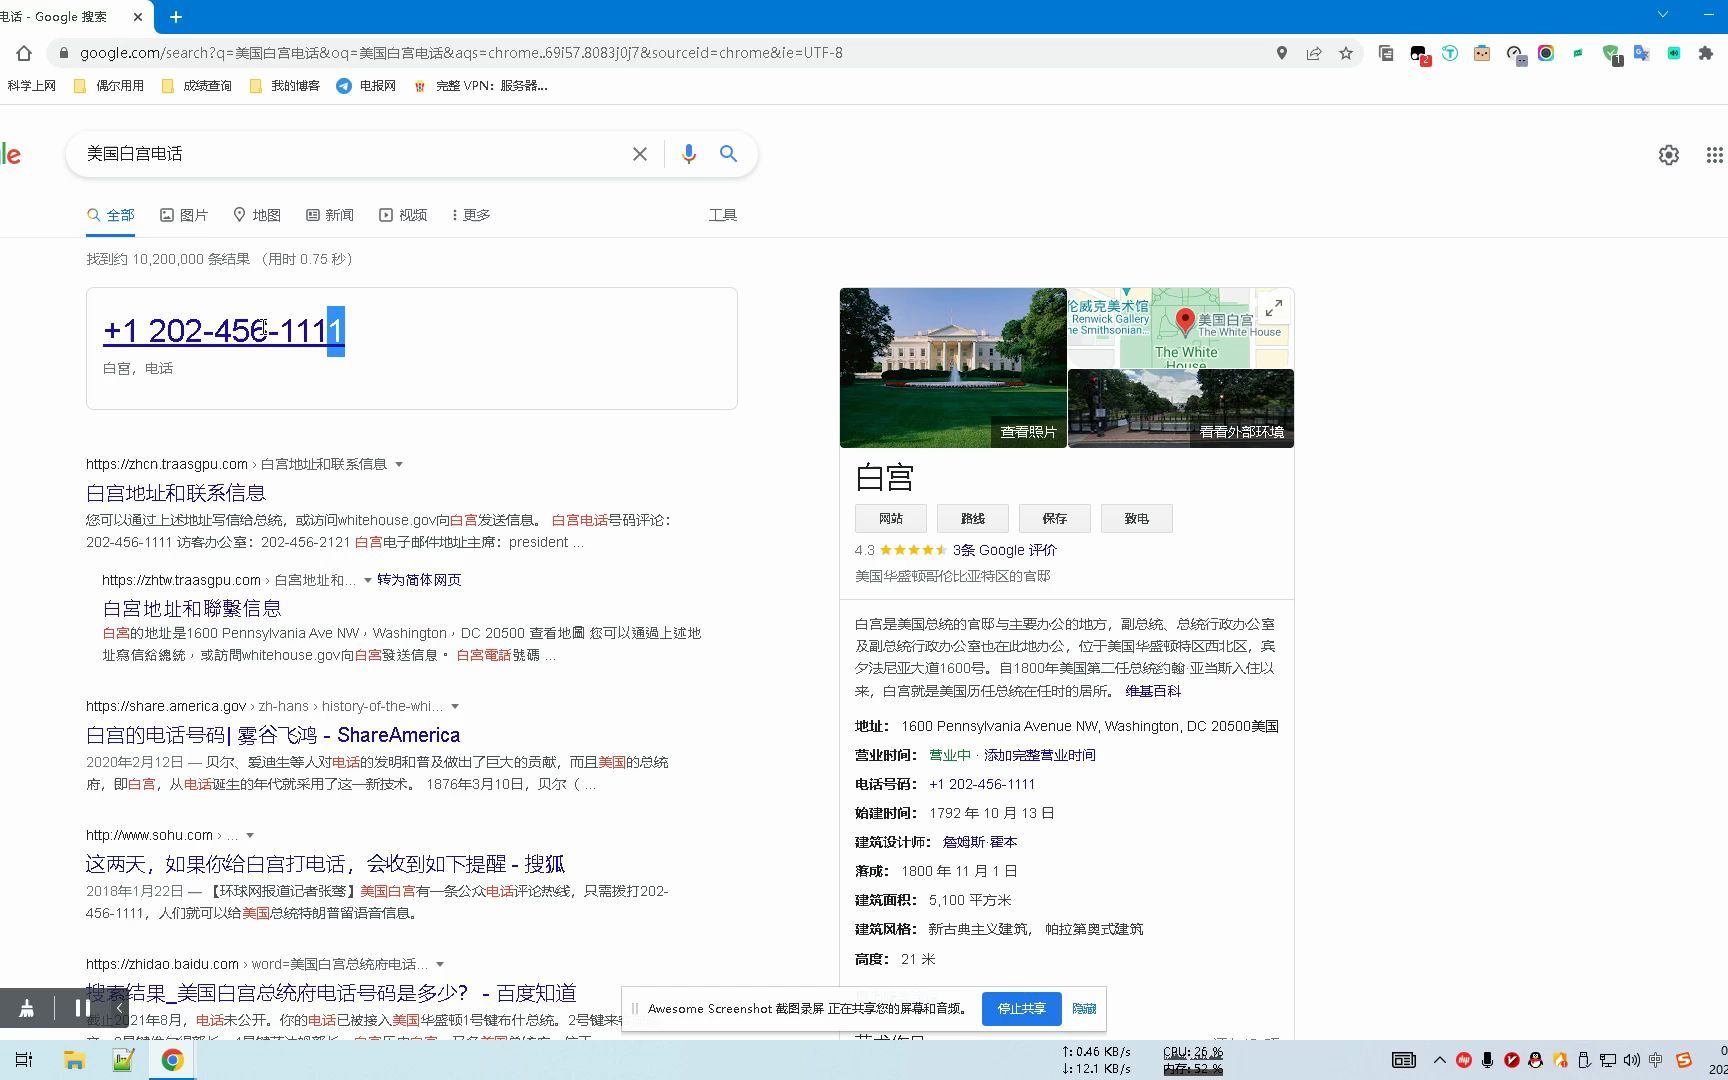This screenshot has width=1728, height=1080.
Task: Open the volume control in system tray
Action: [1632, 1060]
